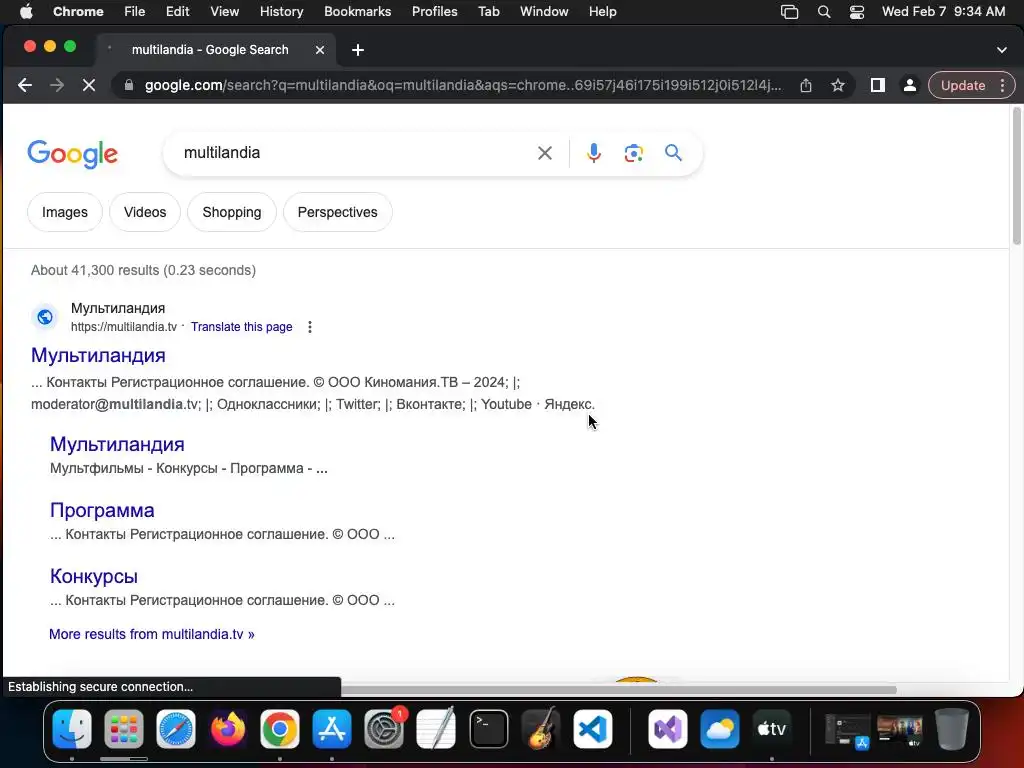Stop loading the page
This screenshot has width=1024, height=768.
[89, 86]
